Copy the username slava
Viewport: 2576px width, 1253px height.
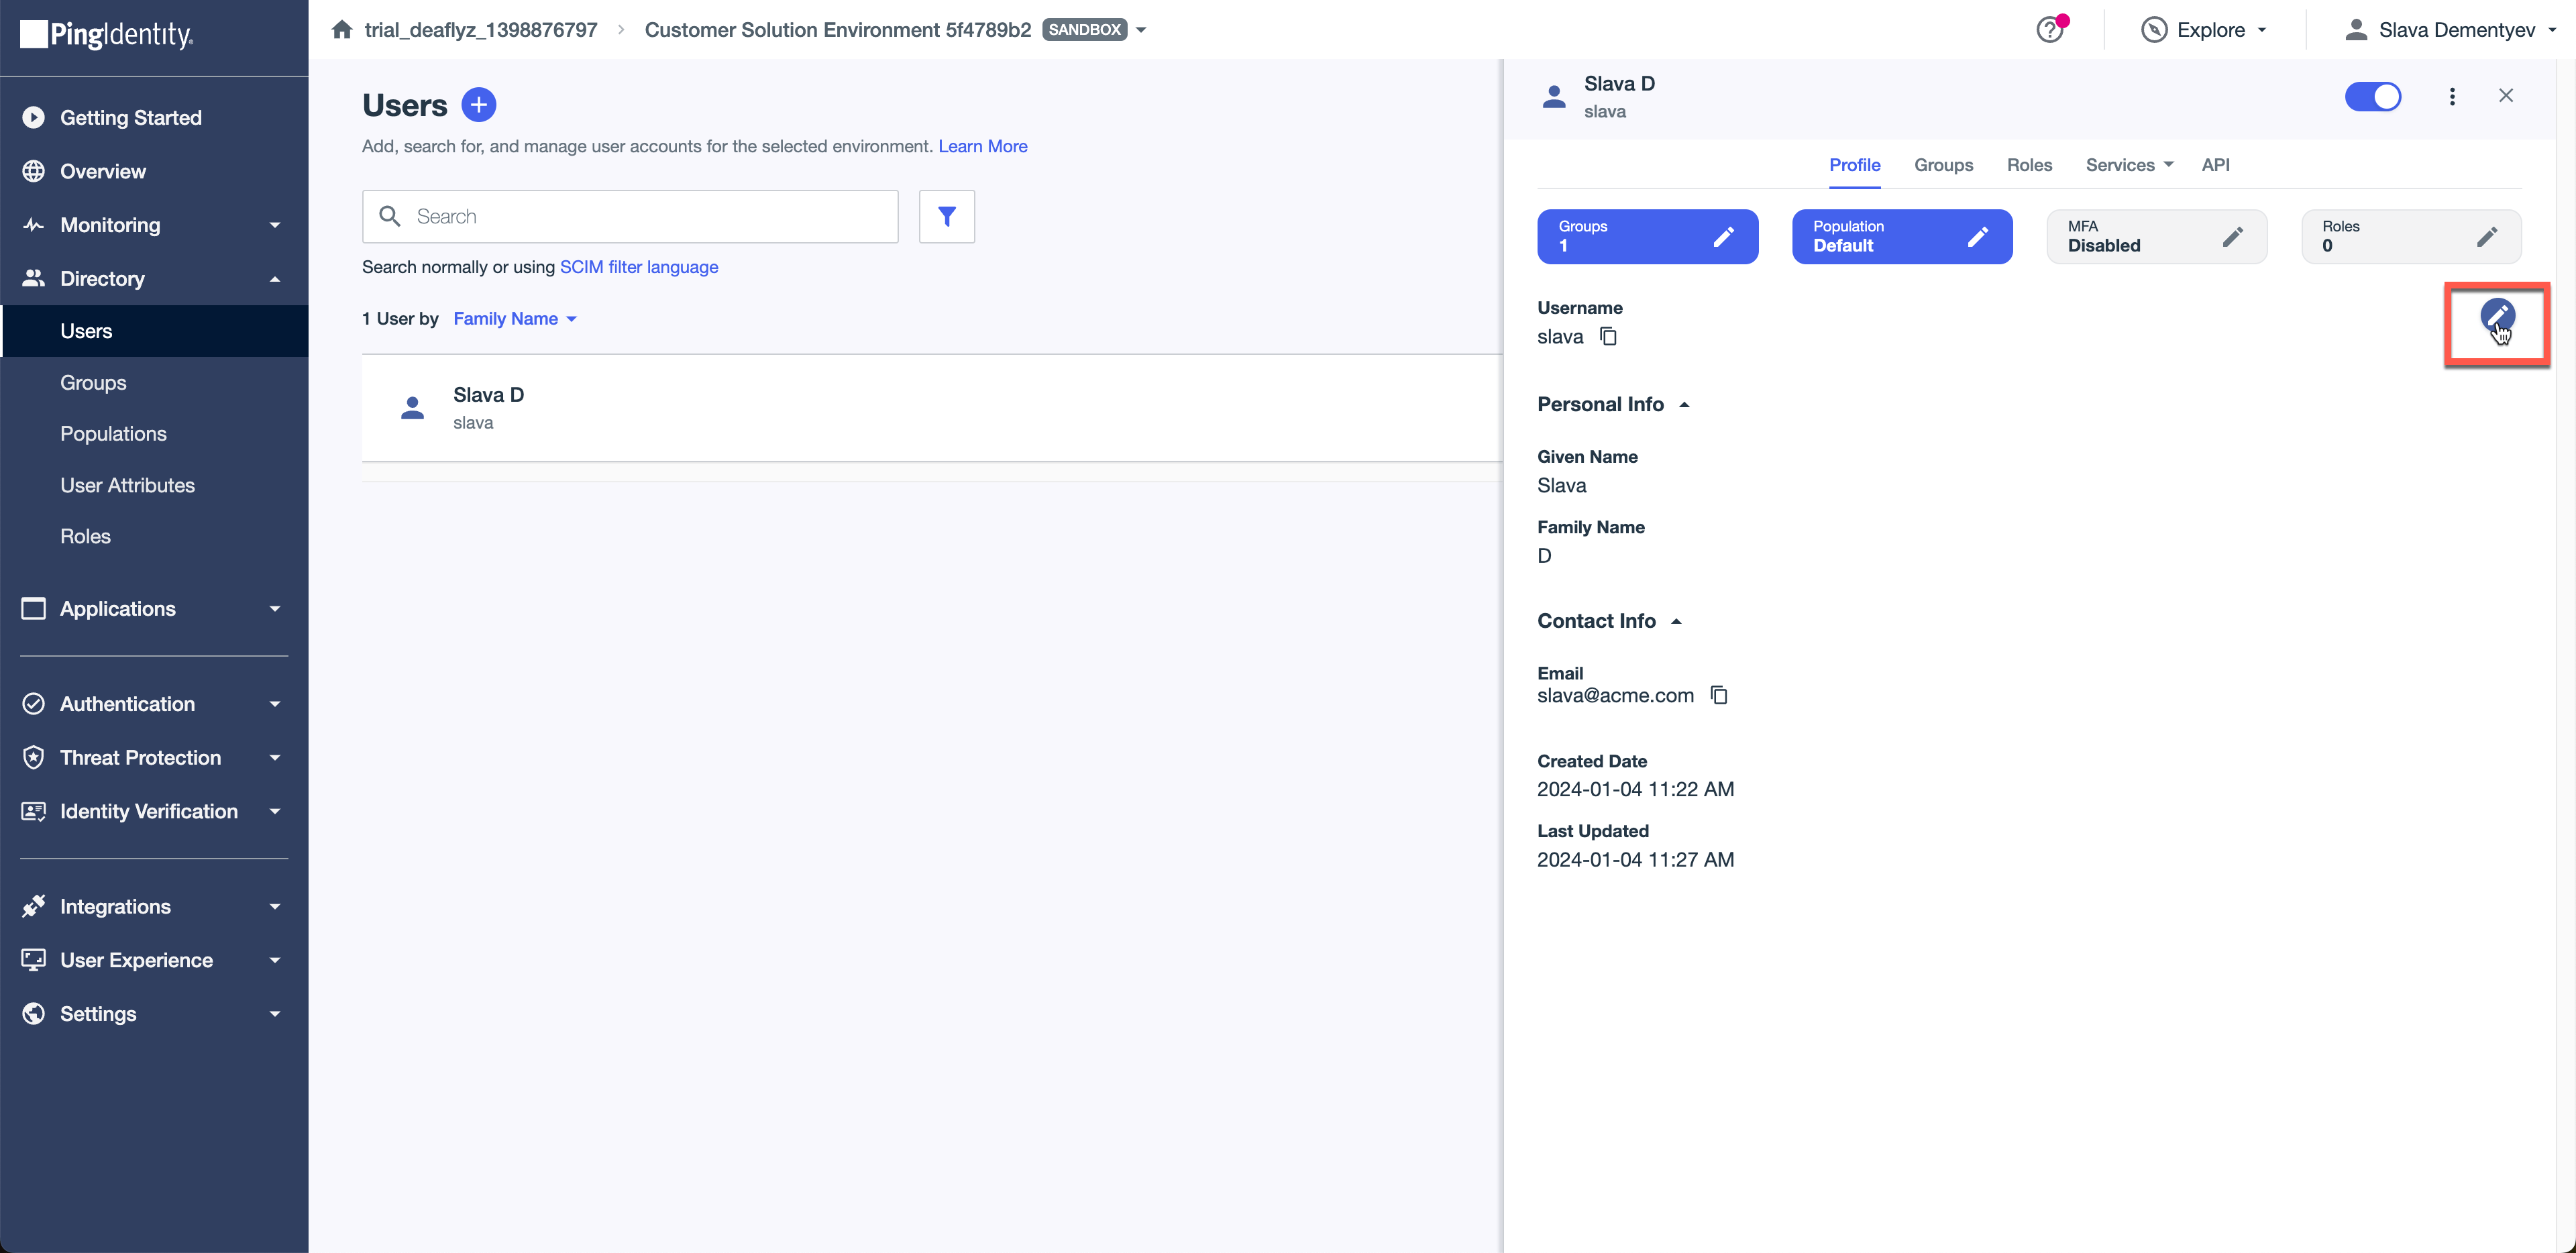tap(1608, 337)
